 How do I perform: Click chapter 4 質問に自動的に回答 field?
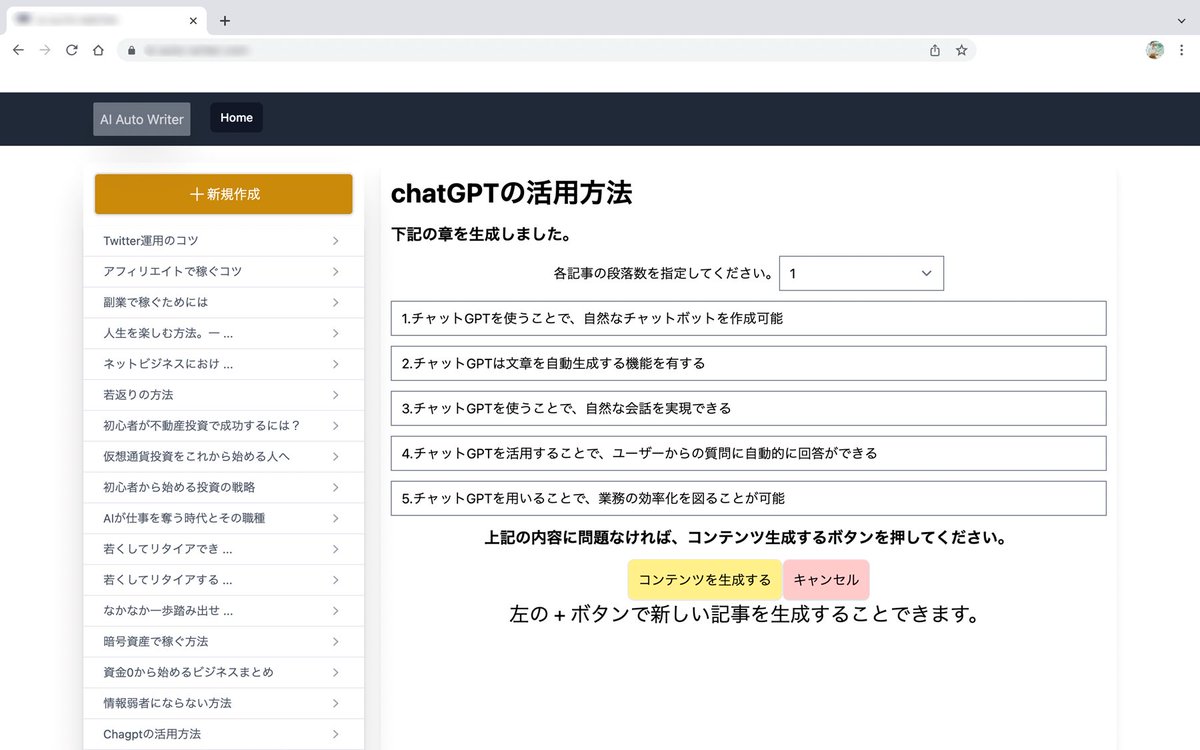point(749,453)
